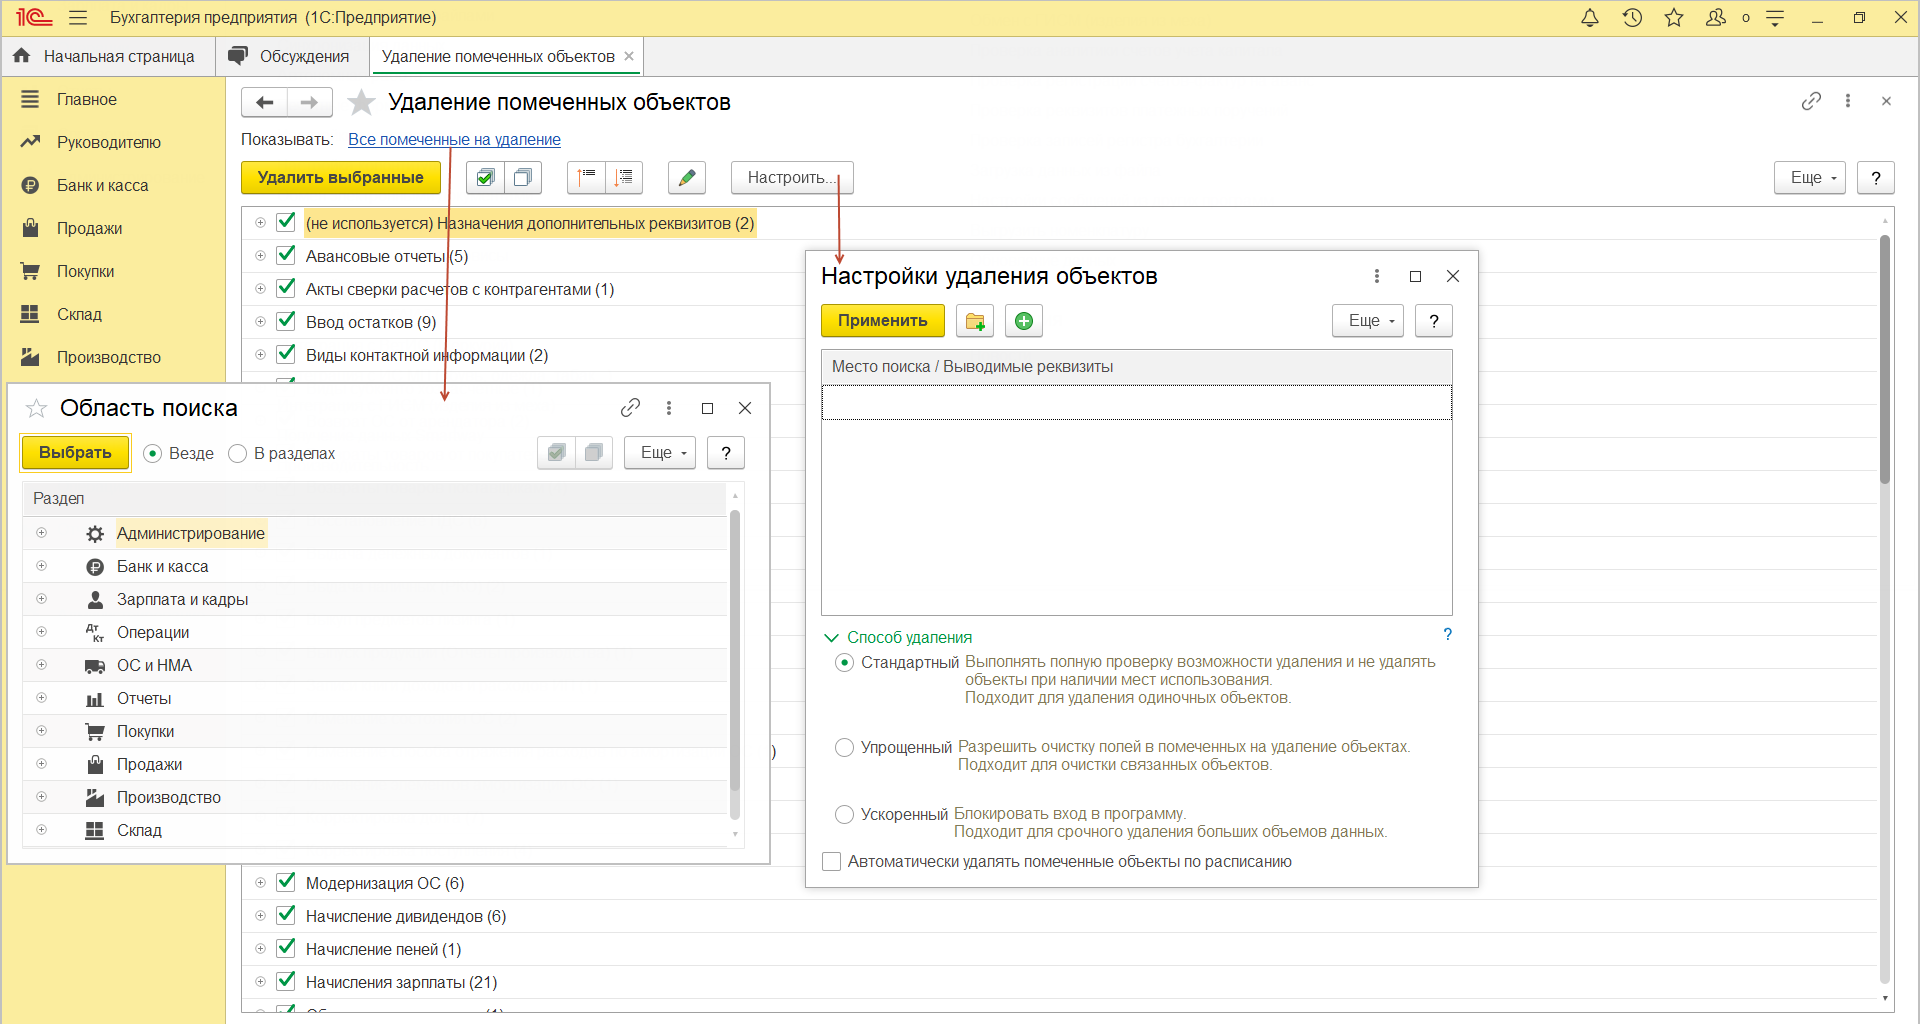1920x1024 pixels.
Task: Click the green pencil edit icon
Action: click(x=687, y=178)
